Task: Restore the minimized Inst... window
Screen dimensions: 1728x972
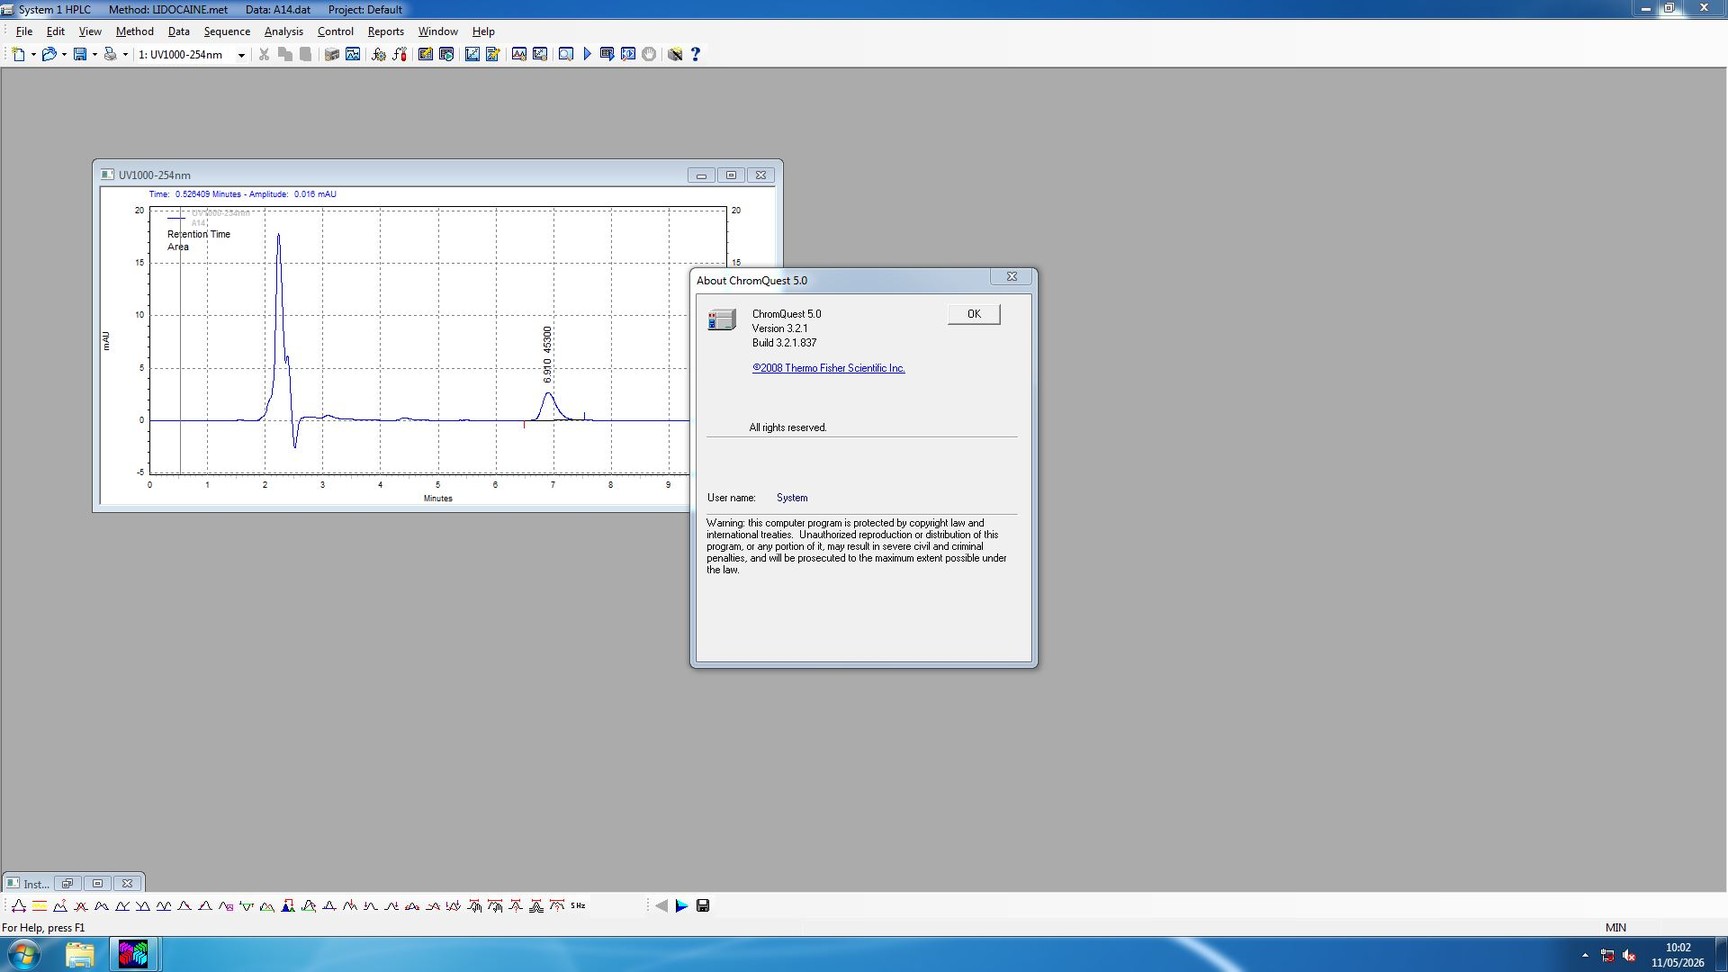Action: click(67, 883)
